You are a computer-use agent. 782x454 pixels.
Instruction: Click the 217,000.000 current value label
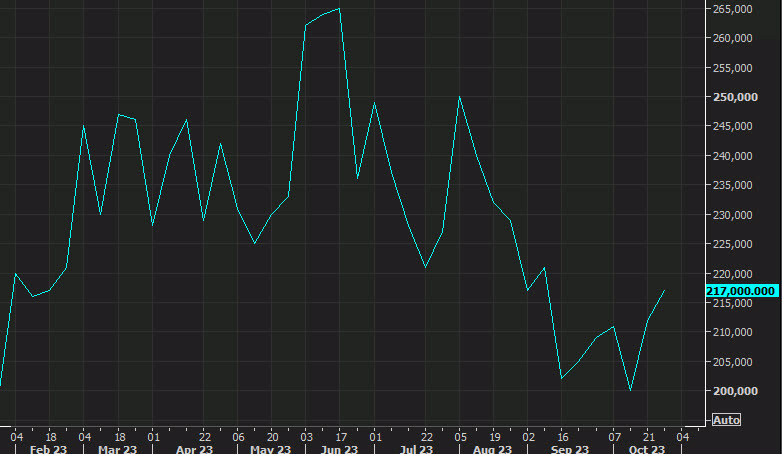pyautogui.click(x=741, y=290)
